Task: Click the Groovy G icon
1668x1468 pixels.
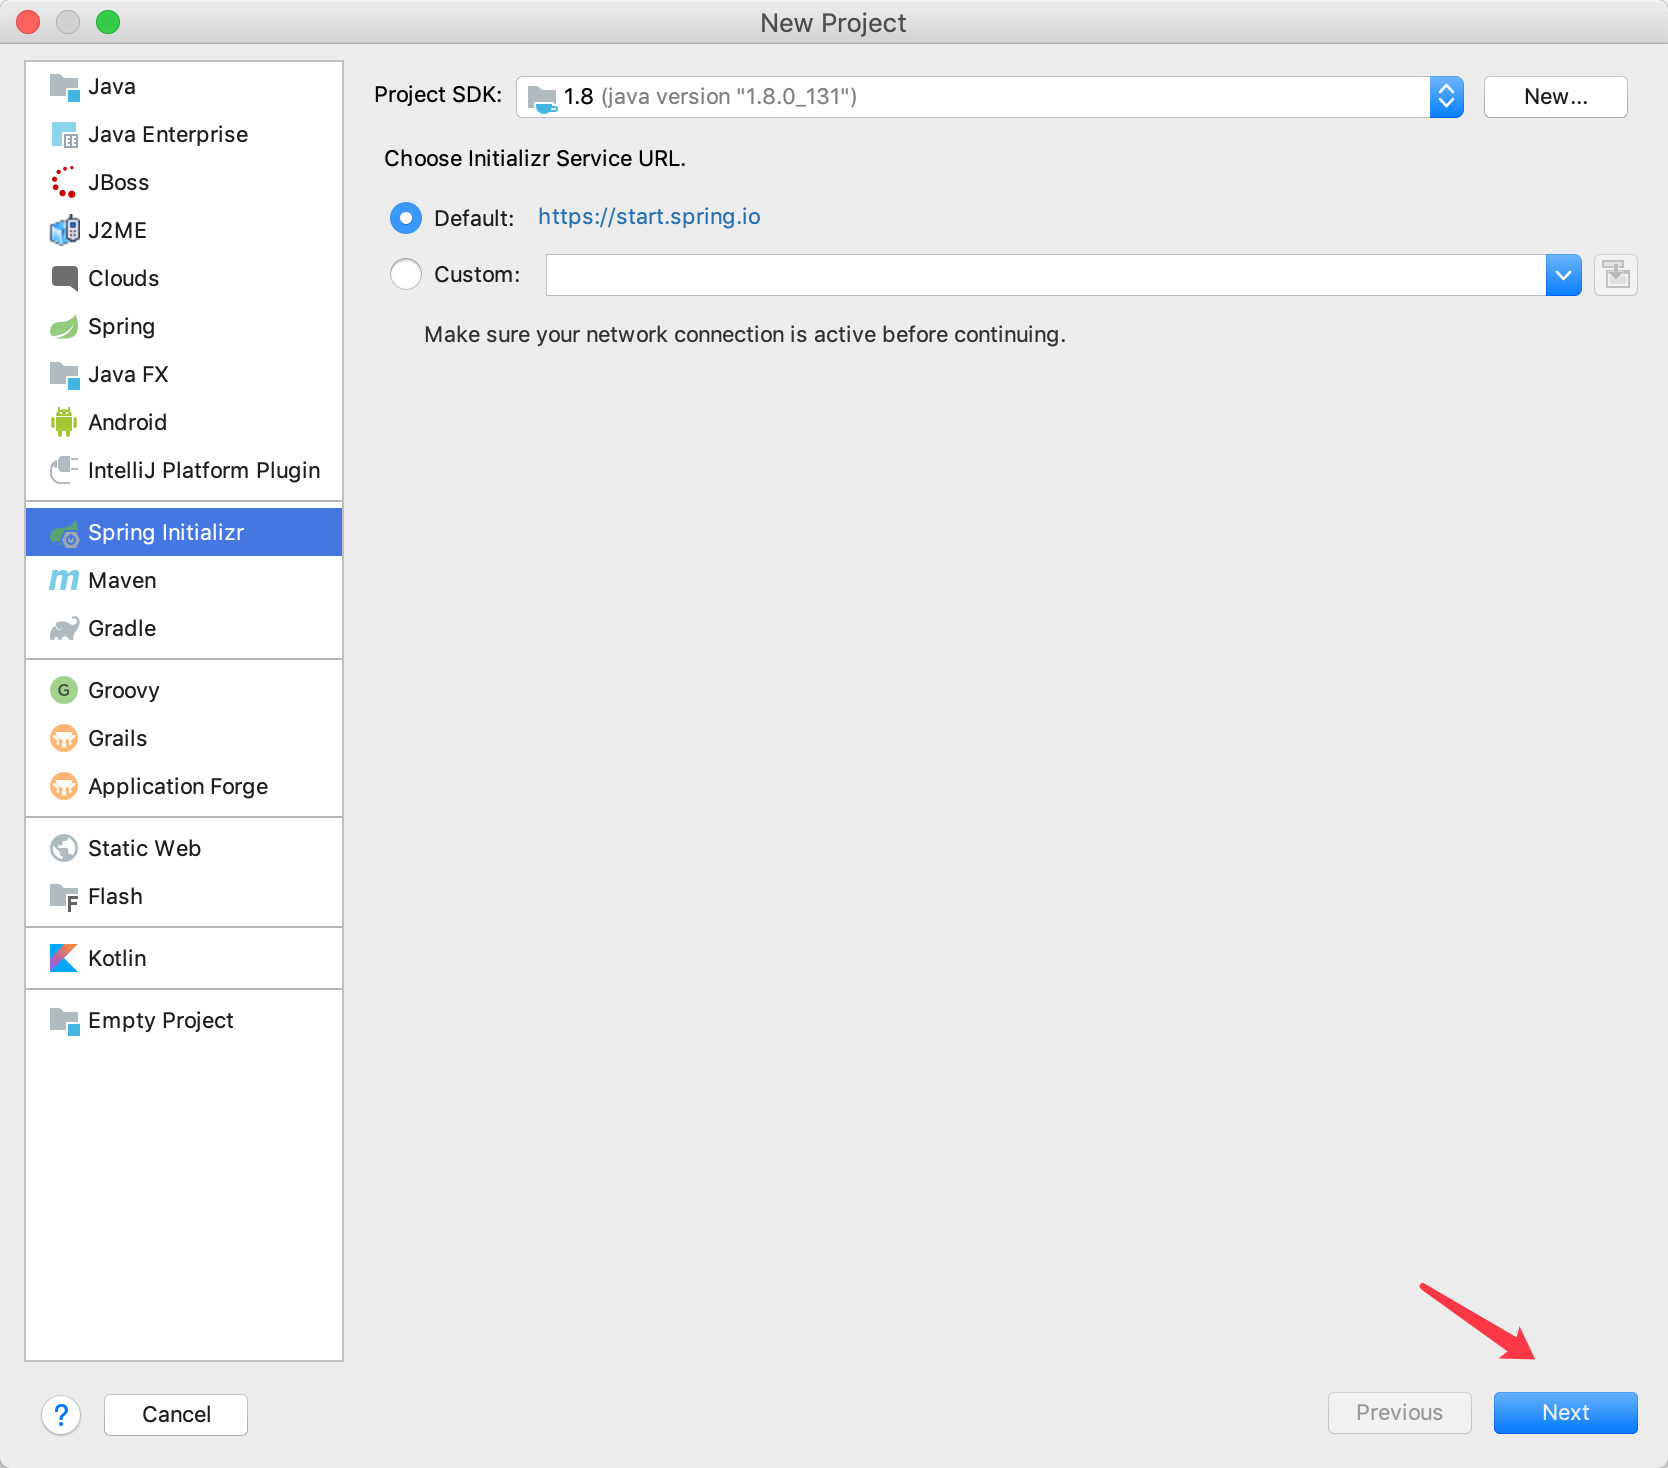Action: coord(64,690)
